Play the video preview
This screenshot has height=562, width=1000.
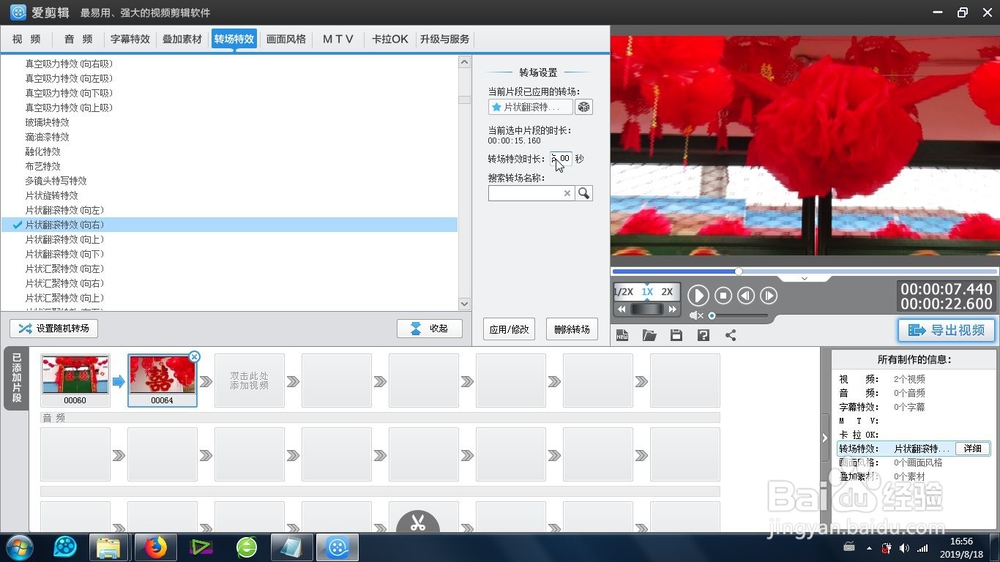coord(698,295)
